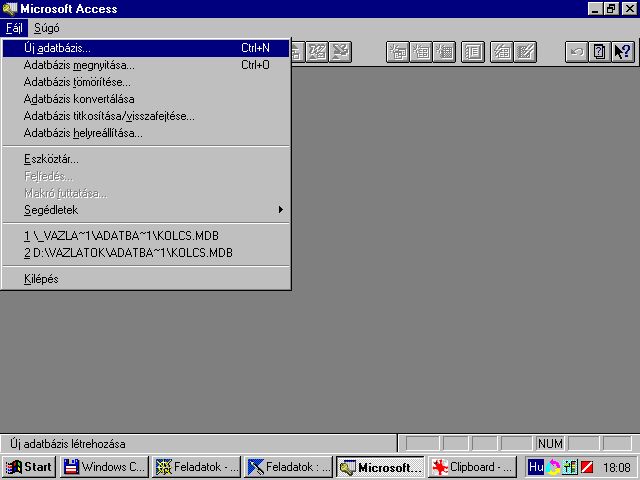640x480 pixels.
Task: Click the New Report toolbar icon
Action: 444,52
